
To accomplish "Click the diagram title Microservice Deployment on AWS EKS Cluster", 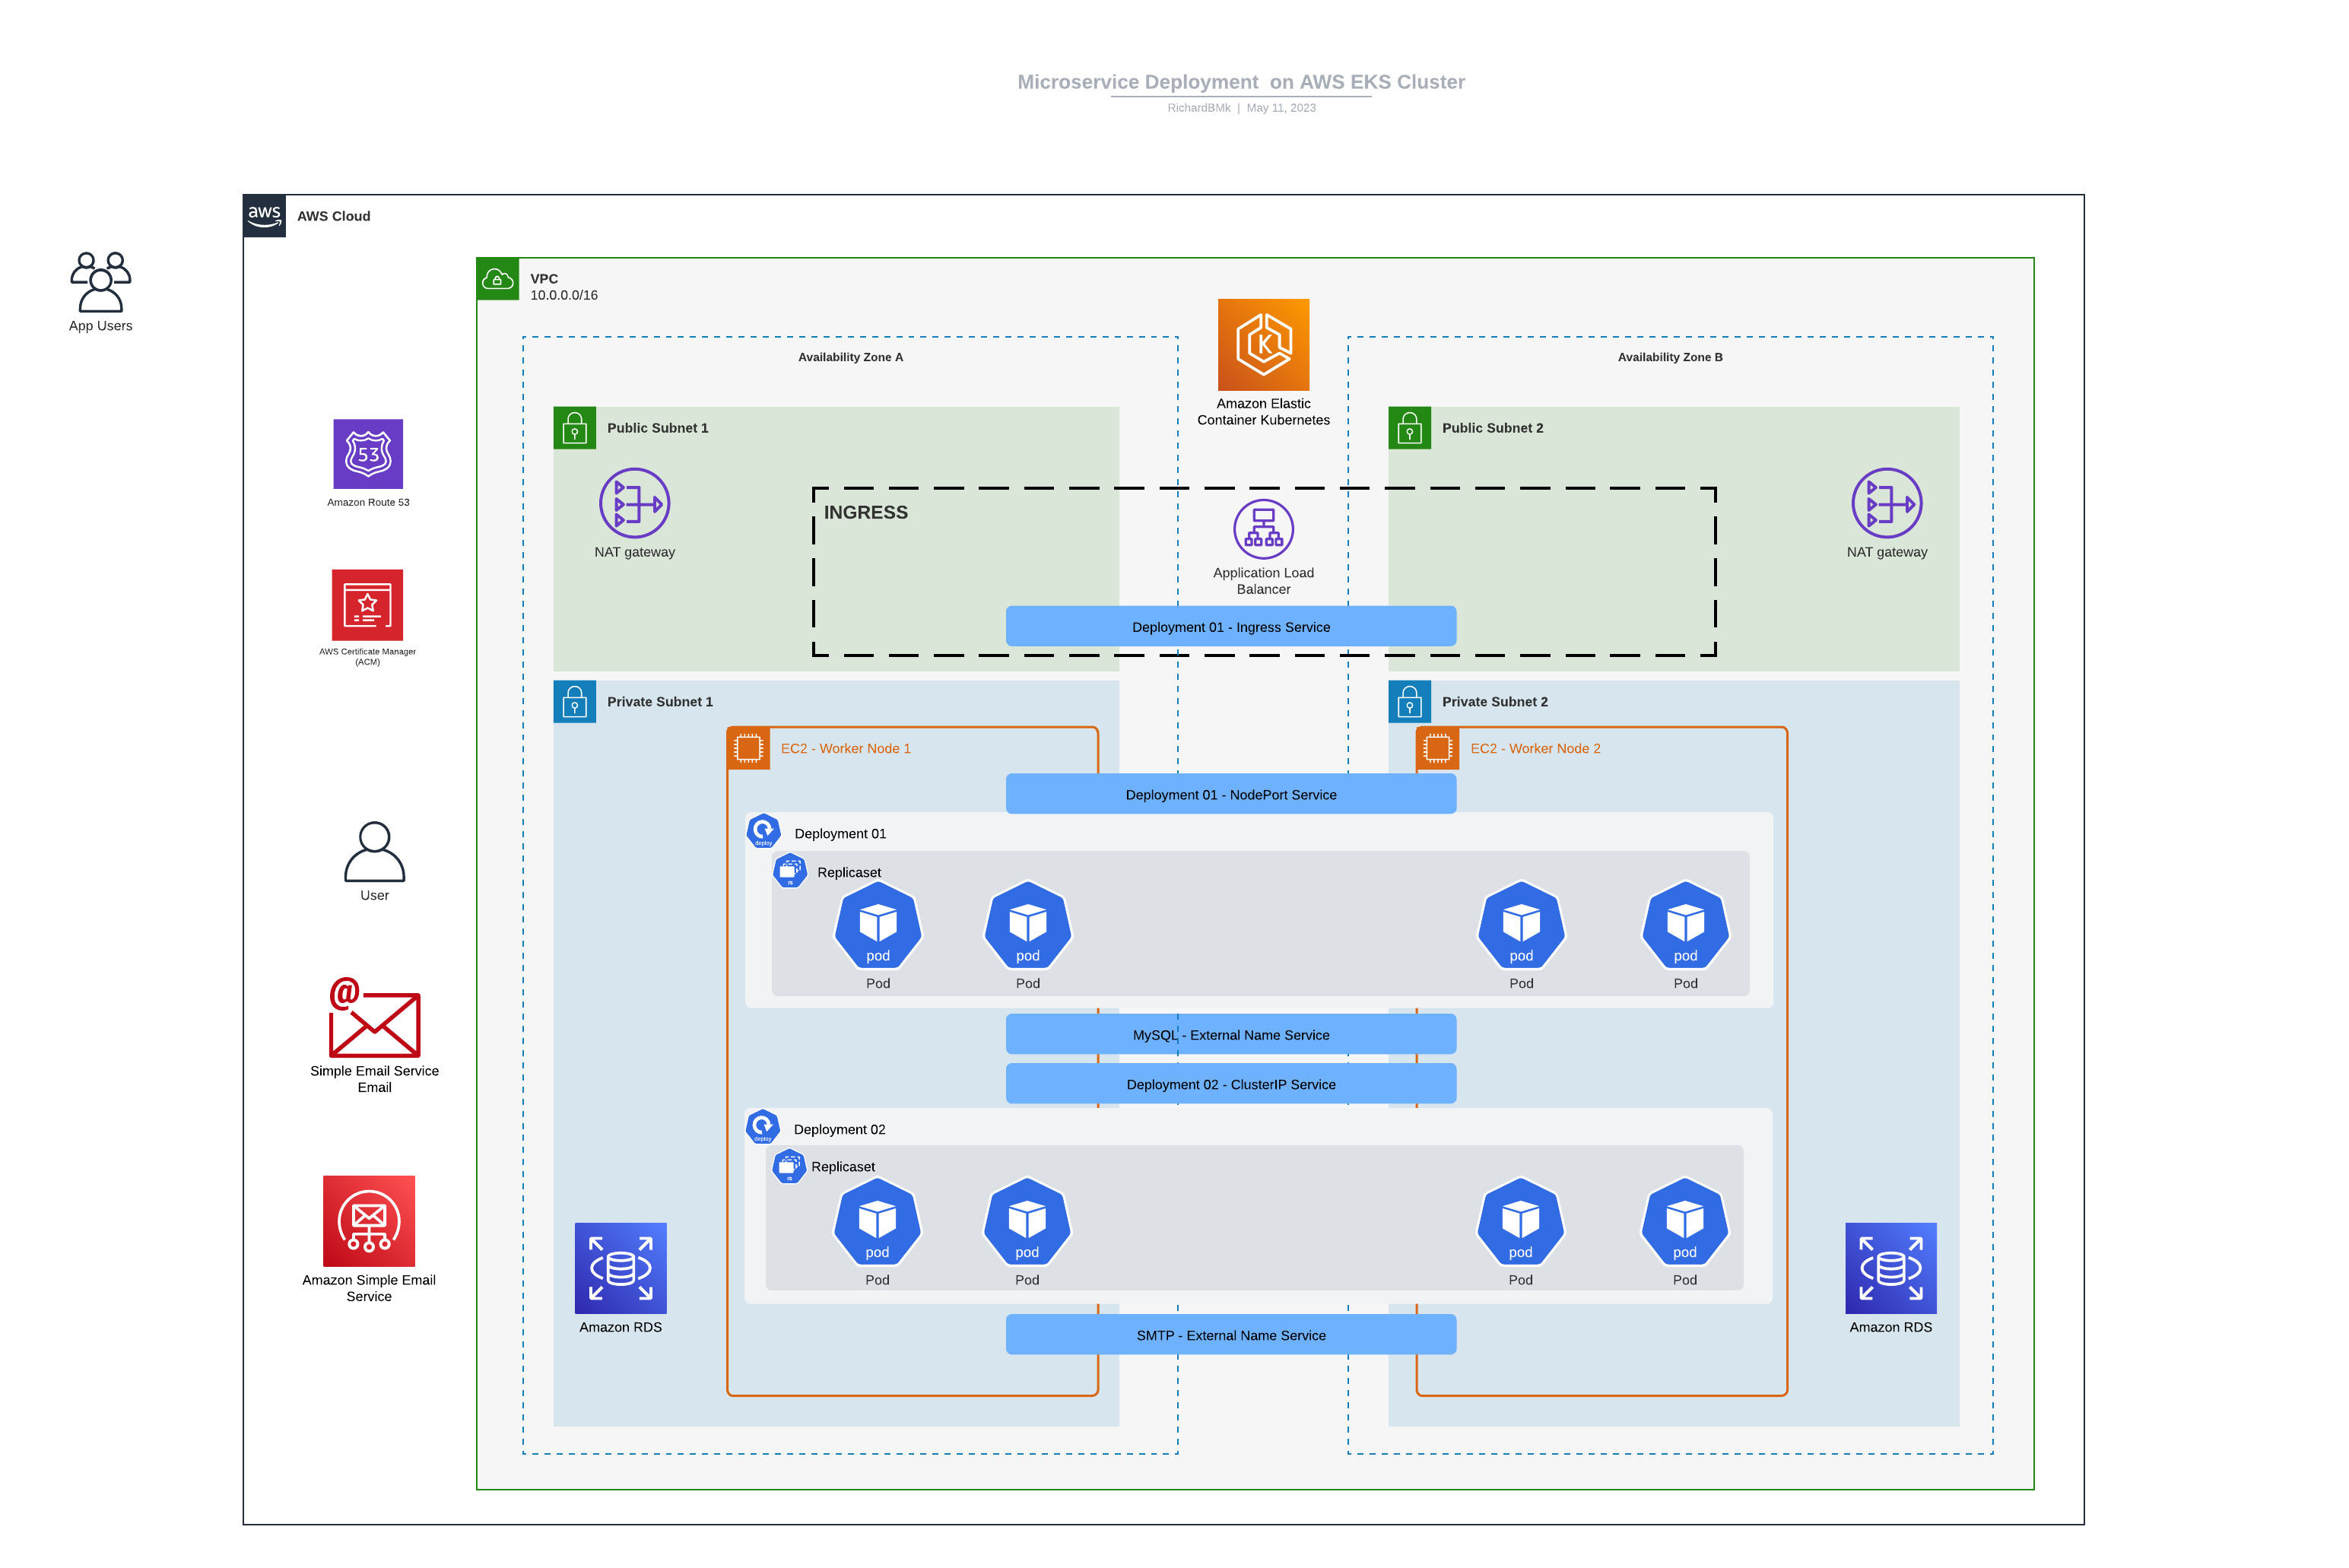I will (x=1241, y=82).
